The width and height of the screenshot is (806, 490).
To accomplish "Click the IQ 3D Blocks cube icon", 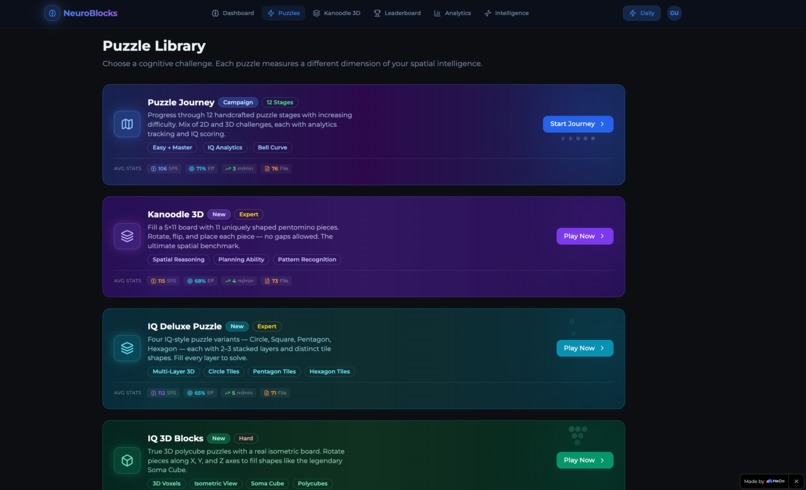I will [x=127, y=460].
